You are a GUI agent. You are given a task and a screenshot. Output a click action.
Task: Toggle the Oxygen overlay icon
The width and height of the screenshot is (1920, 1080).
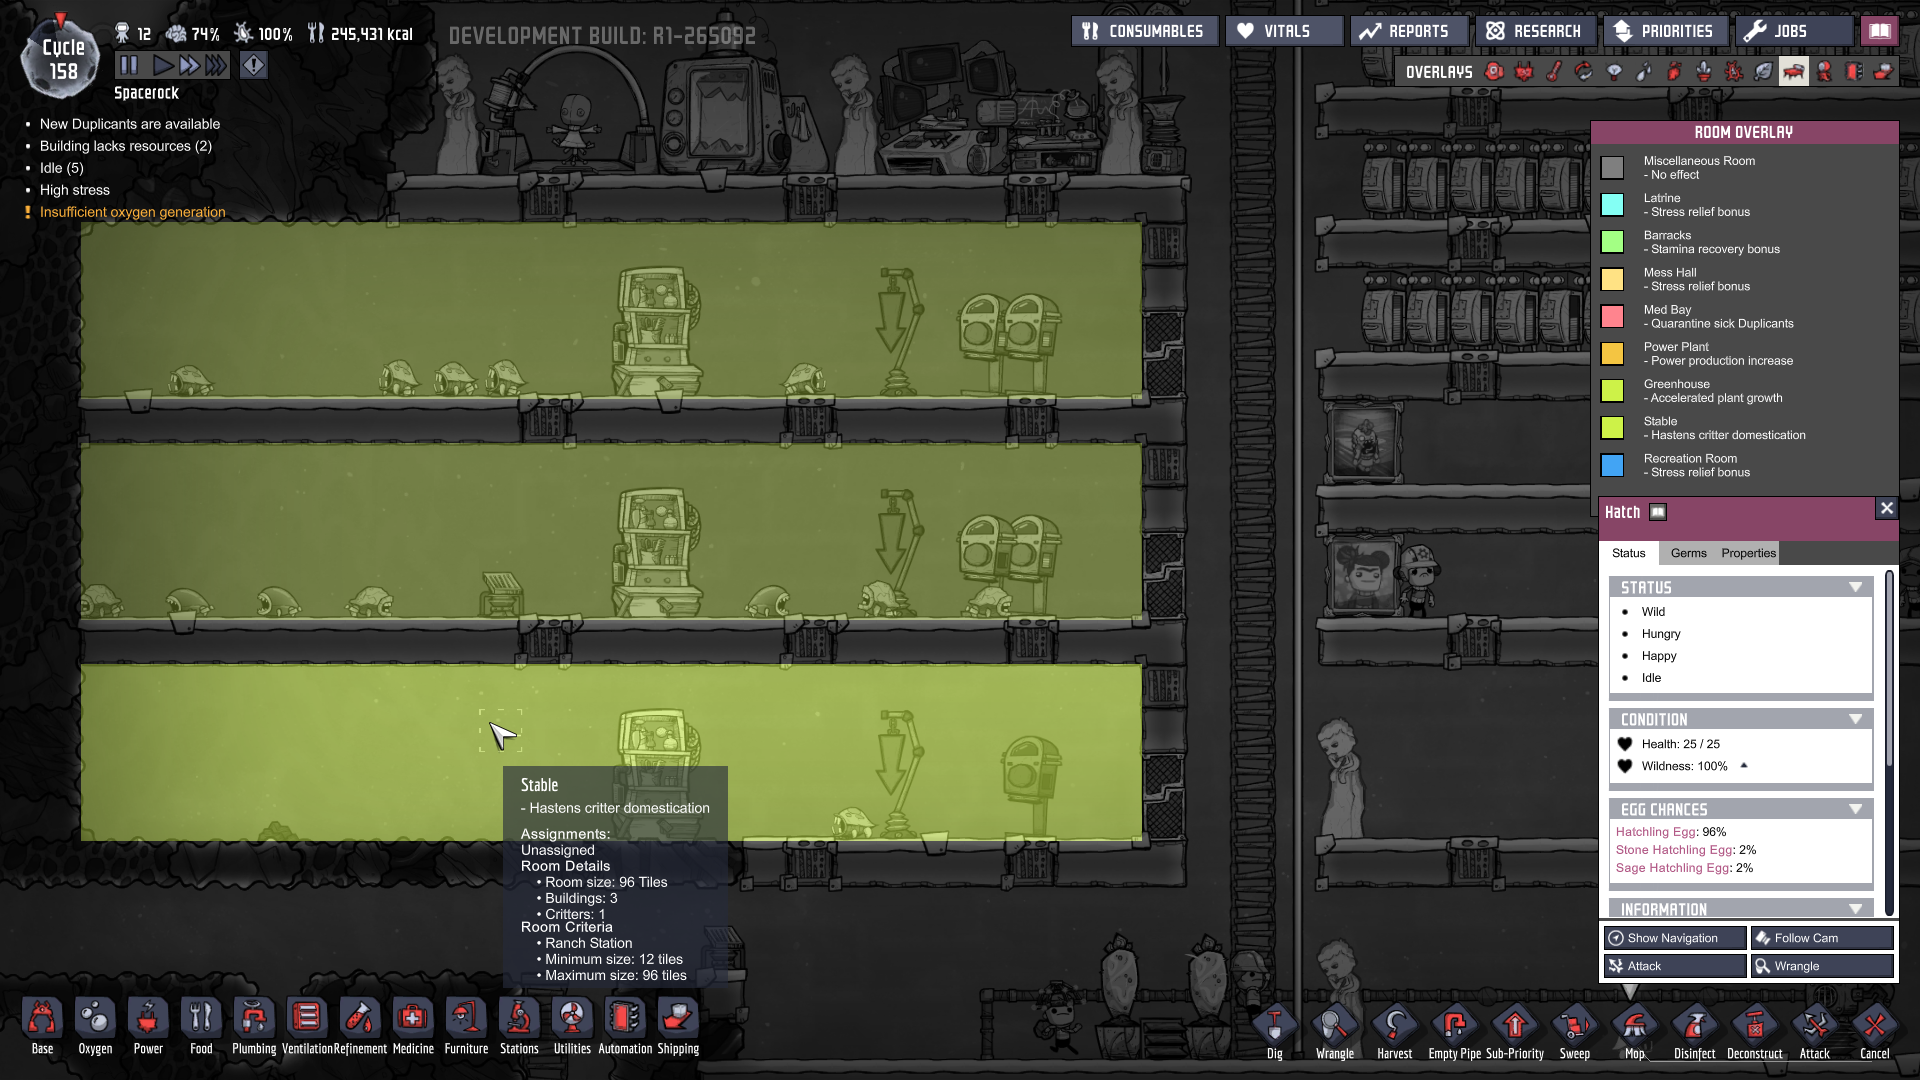click(1494, 72)
